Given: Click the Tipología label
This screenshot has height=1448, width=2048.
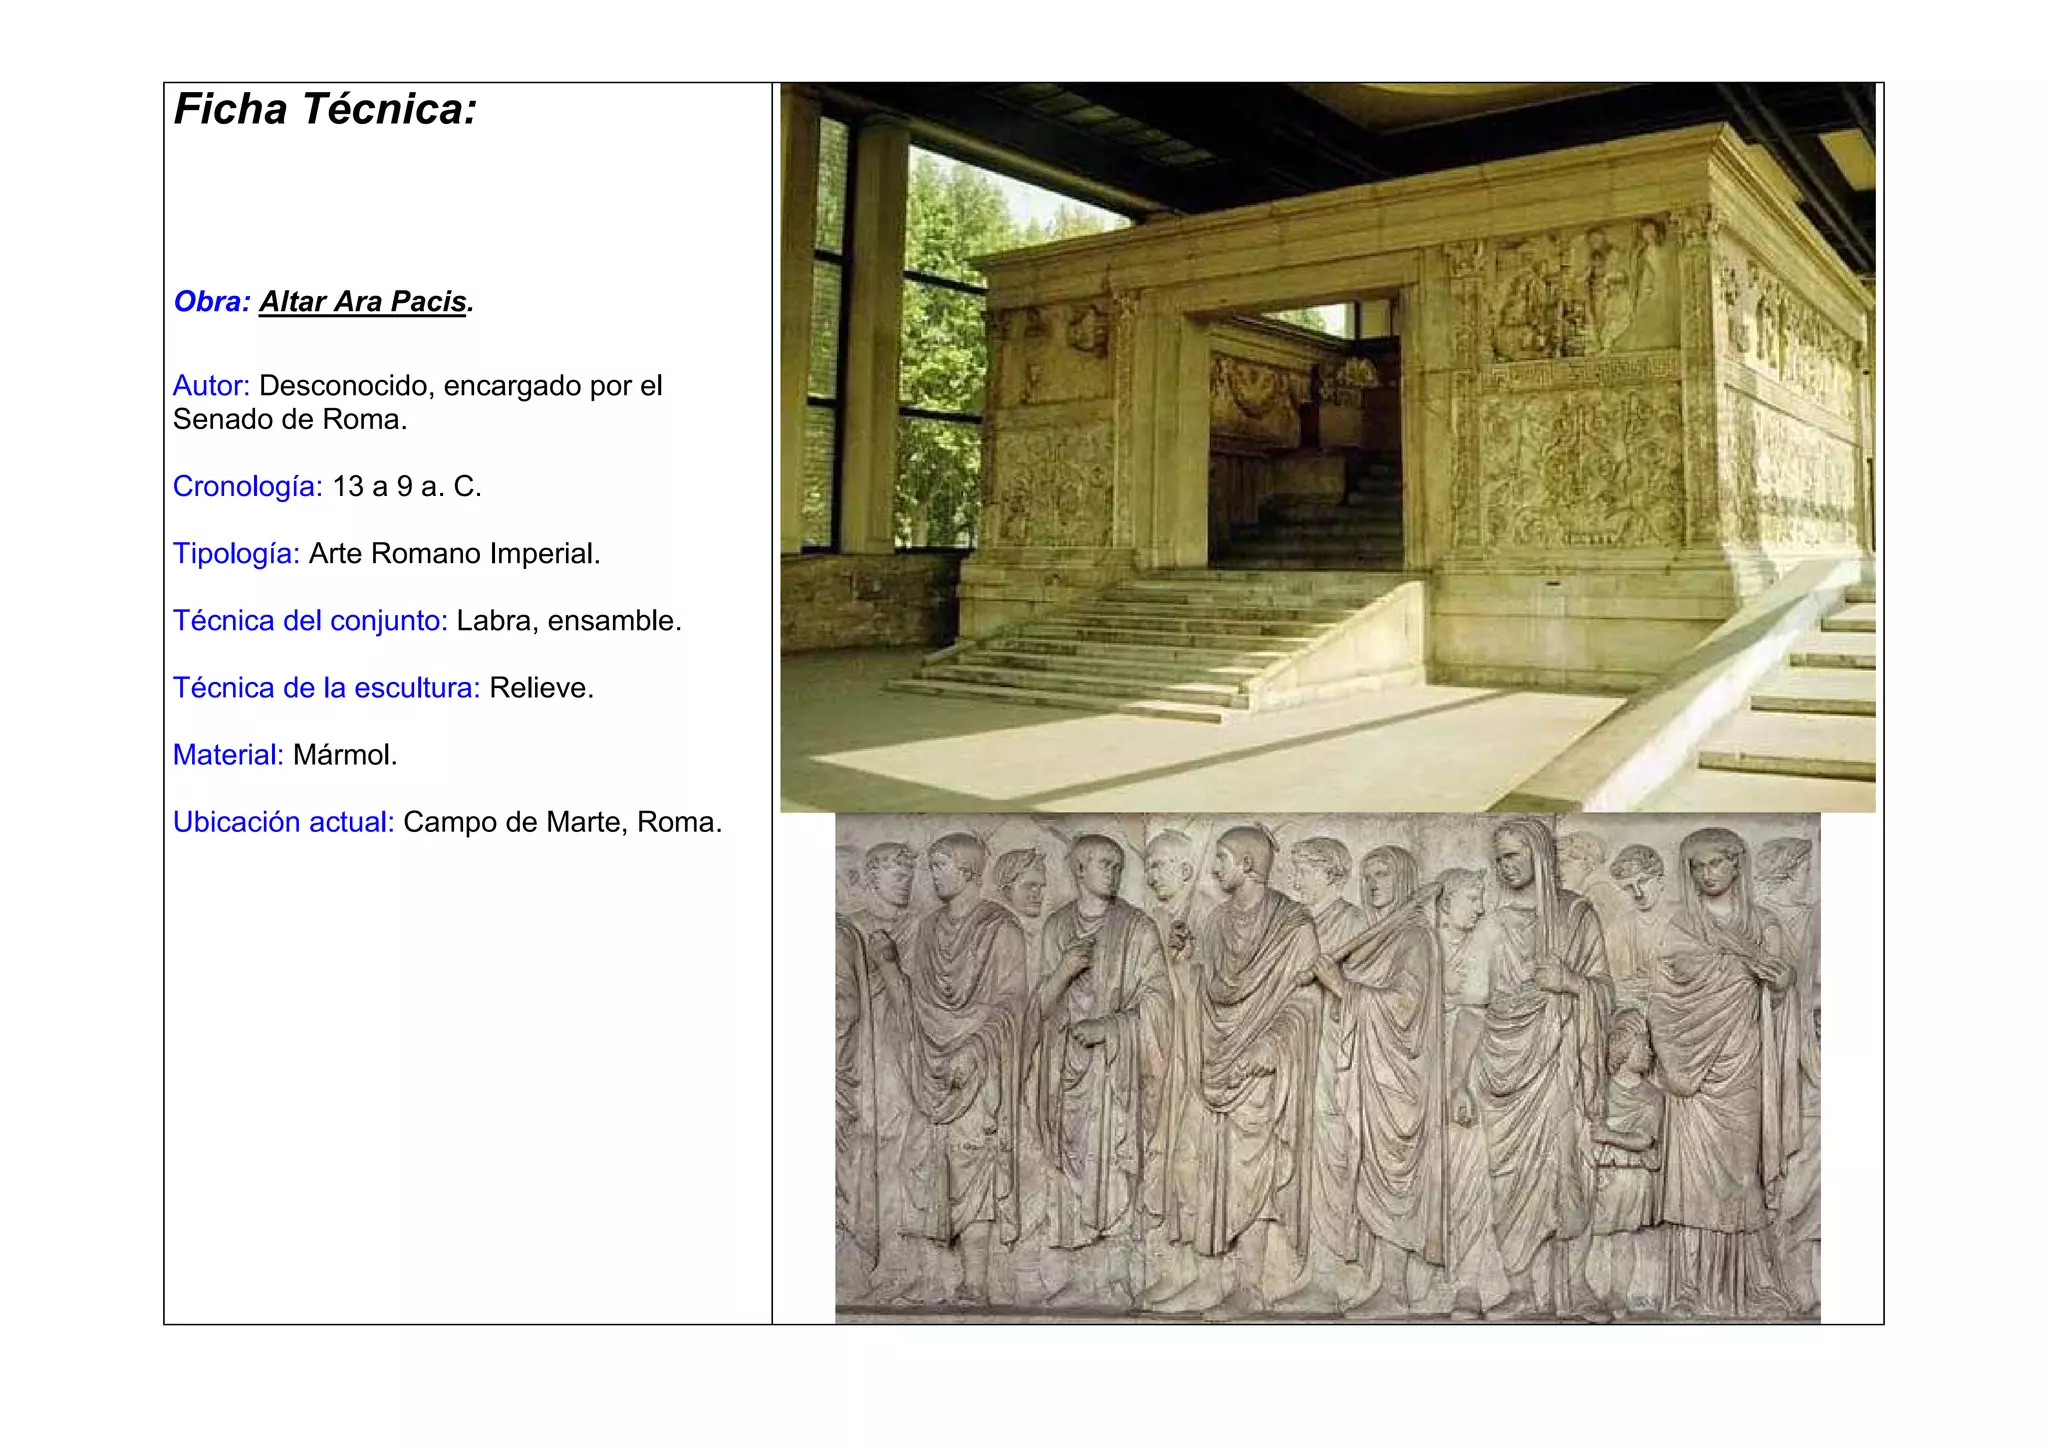Looking at the screenshot, I should coord(236,554).
